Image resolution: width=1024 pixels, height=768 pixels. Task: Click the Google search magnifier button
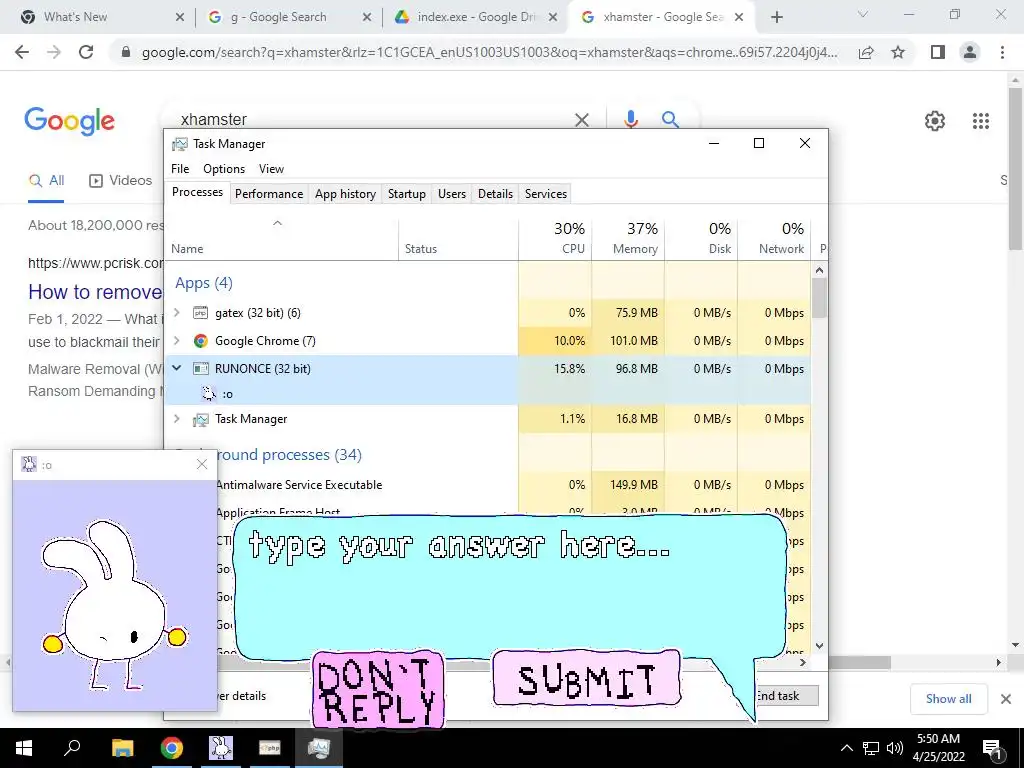(670, 120)
